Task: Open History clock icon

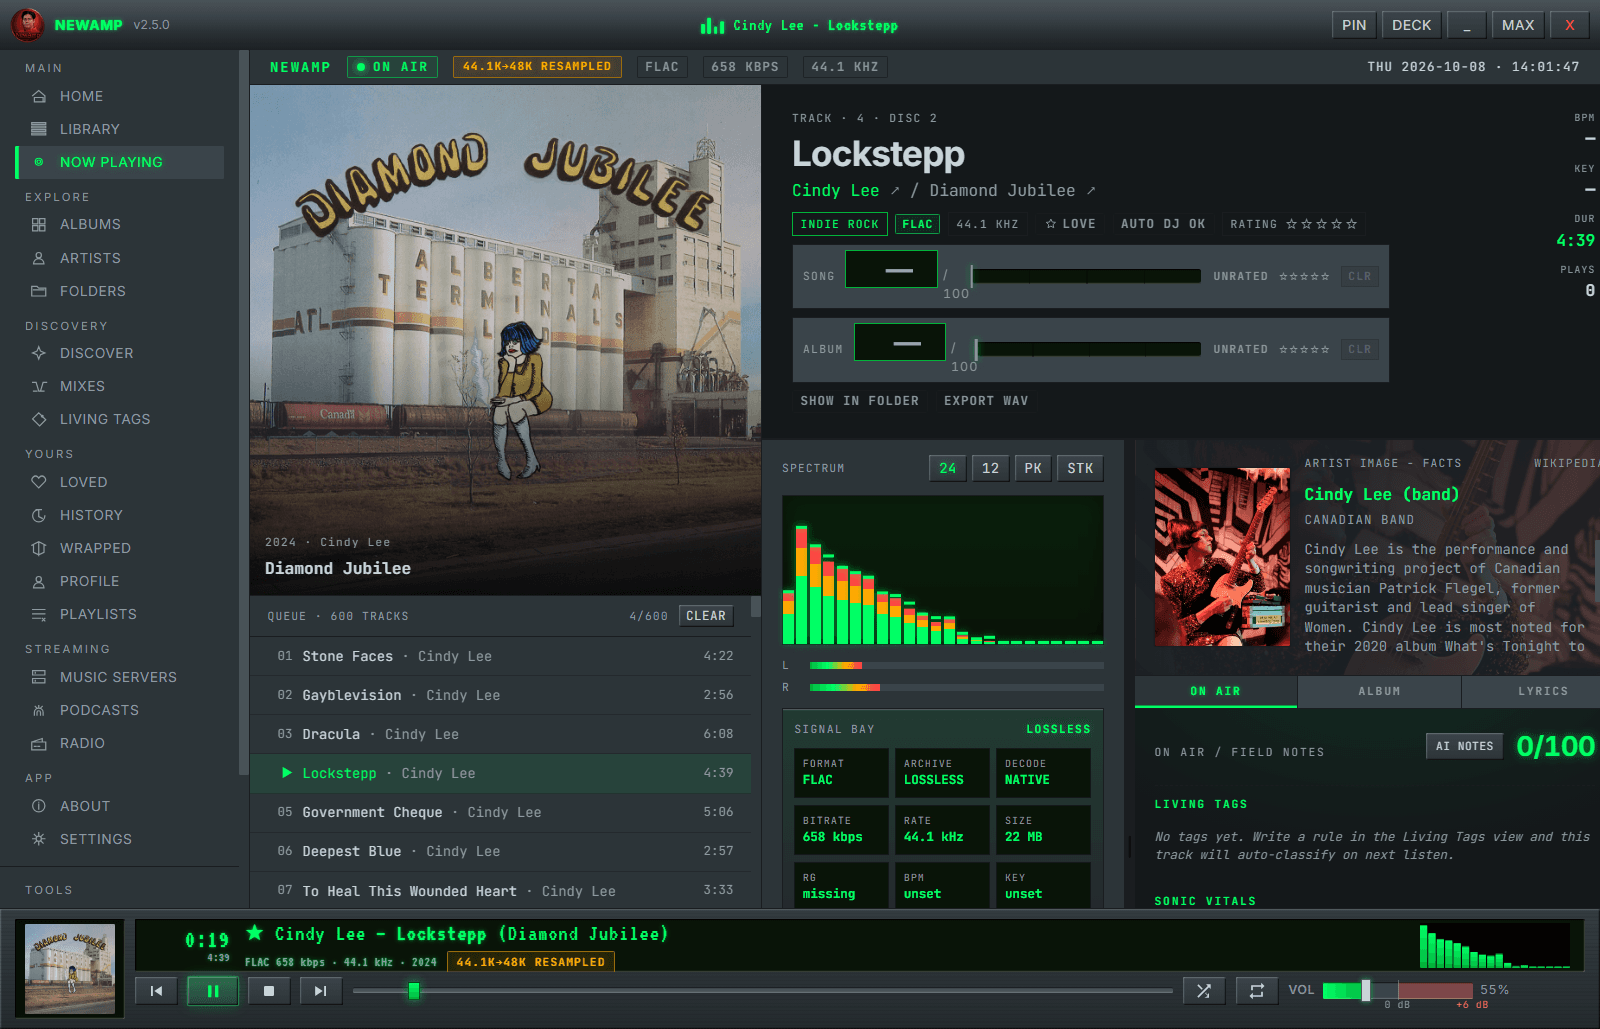Action: 39,515
